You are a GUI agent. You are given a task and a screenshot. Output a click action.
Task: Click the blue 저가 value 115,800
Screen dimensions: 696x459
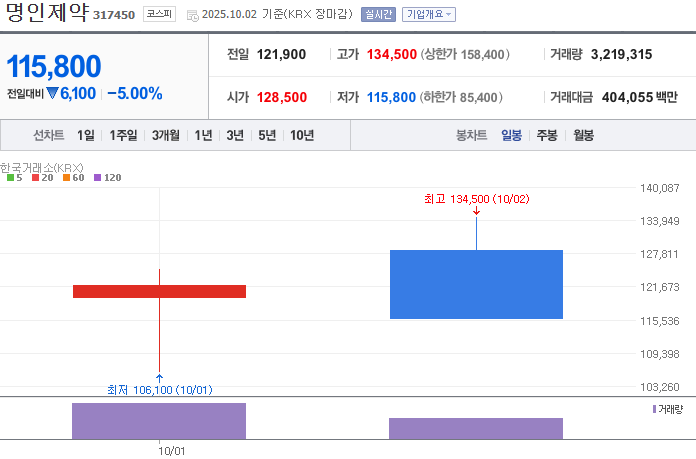391,97
